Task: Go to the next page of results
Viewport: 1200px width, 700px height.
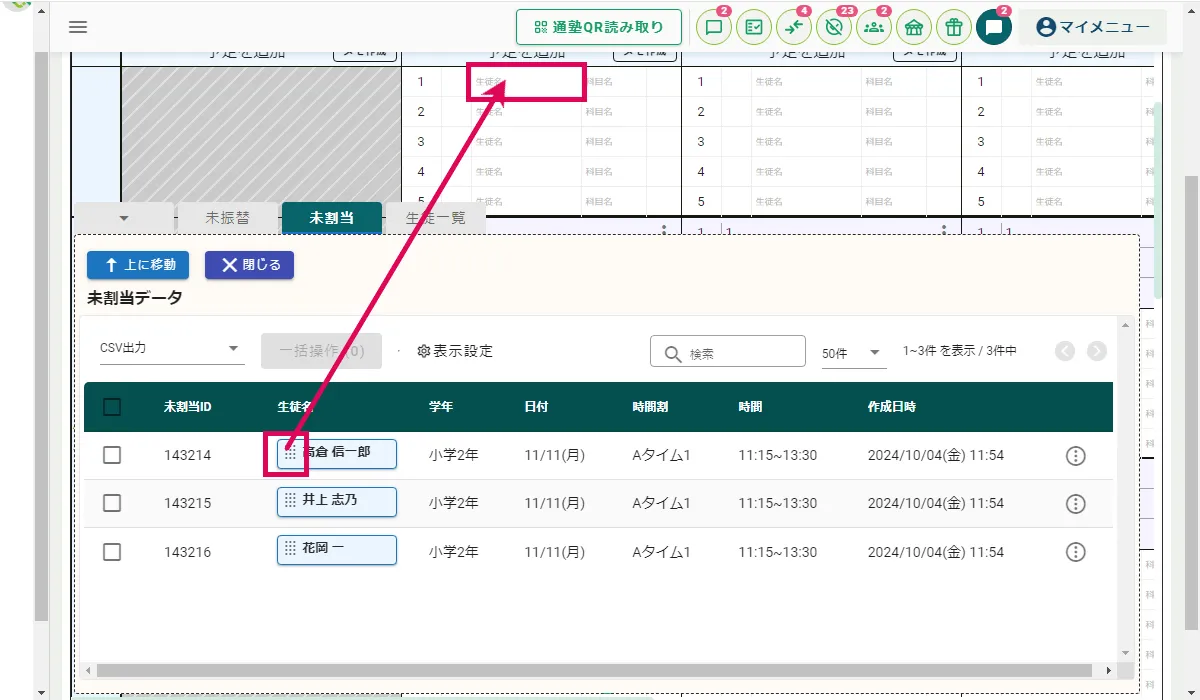Action: click(x=1097, y=351)
